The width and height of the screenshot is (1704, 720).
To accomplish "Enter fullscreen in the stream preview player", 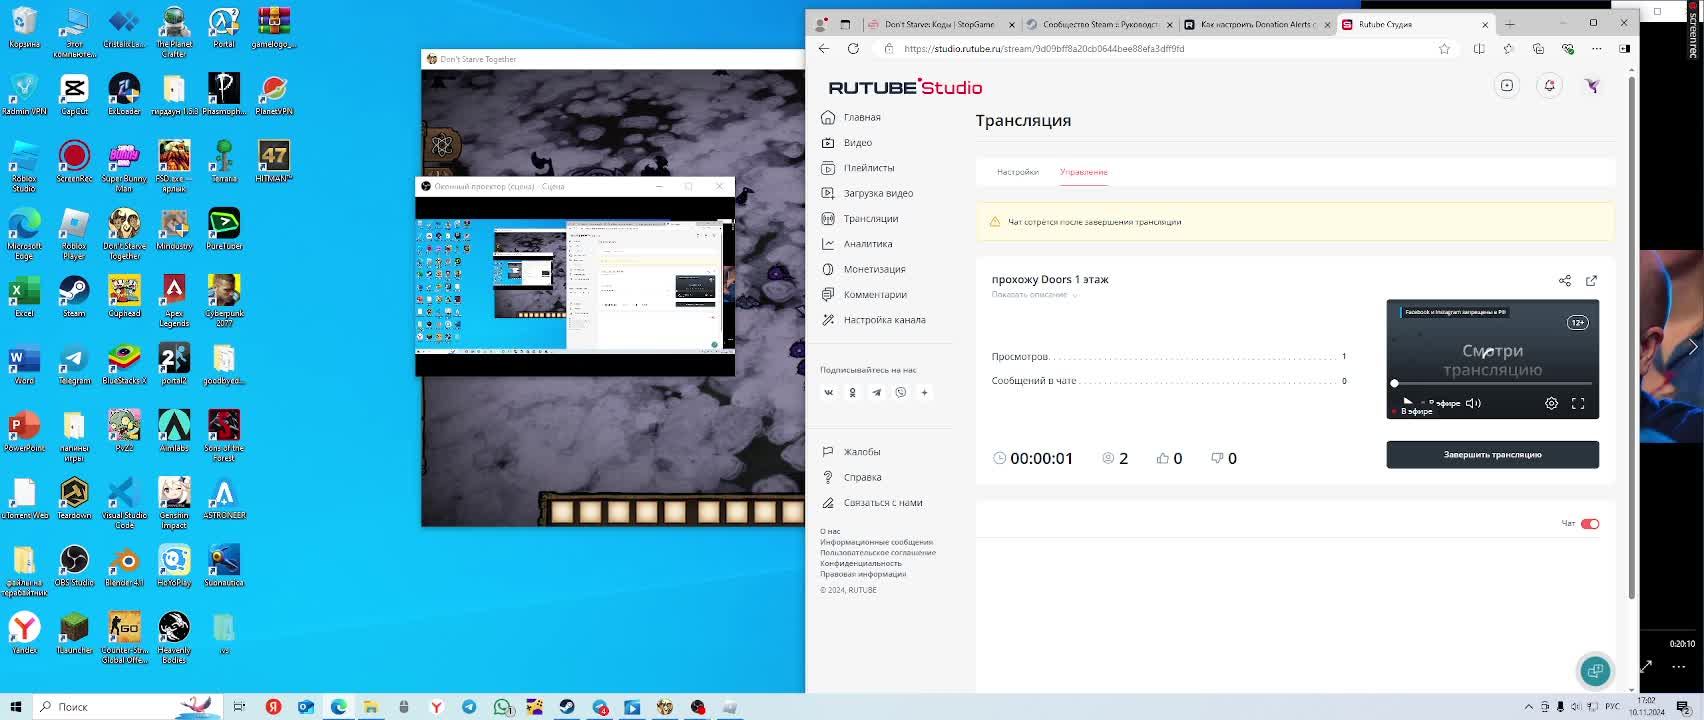I will [1578, 404].
